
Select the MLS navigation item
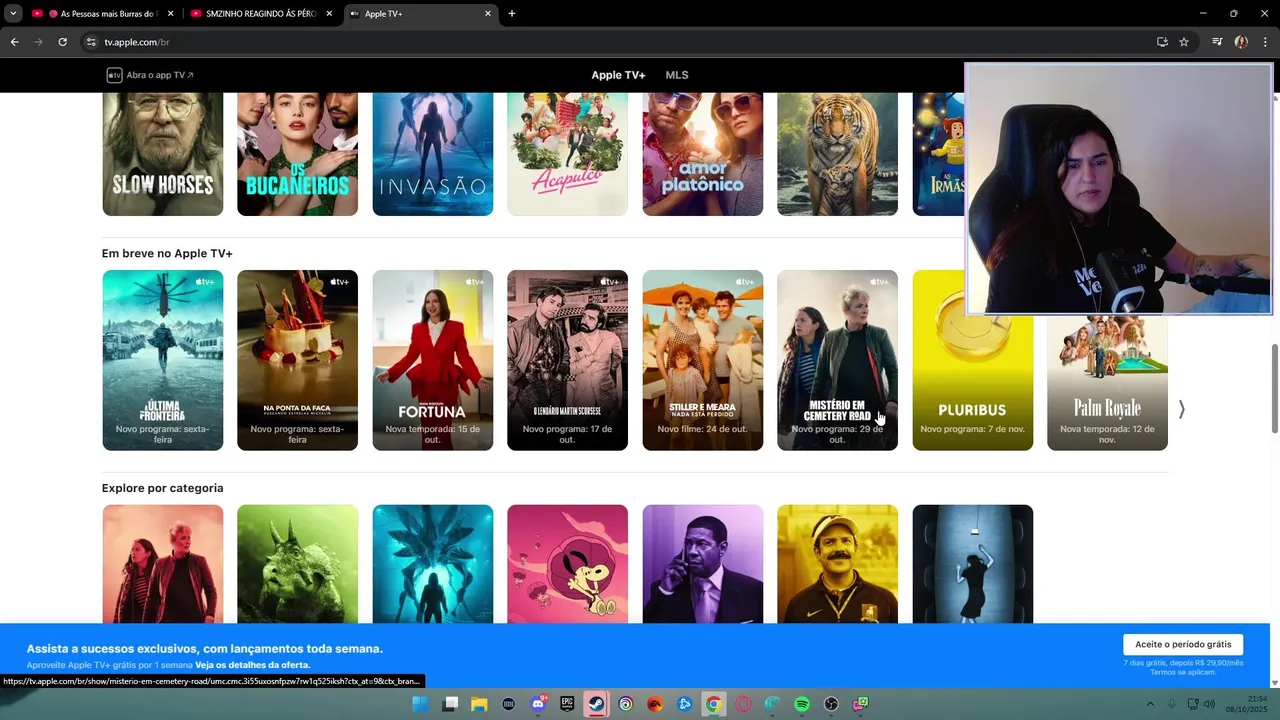pos(677,75)
